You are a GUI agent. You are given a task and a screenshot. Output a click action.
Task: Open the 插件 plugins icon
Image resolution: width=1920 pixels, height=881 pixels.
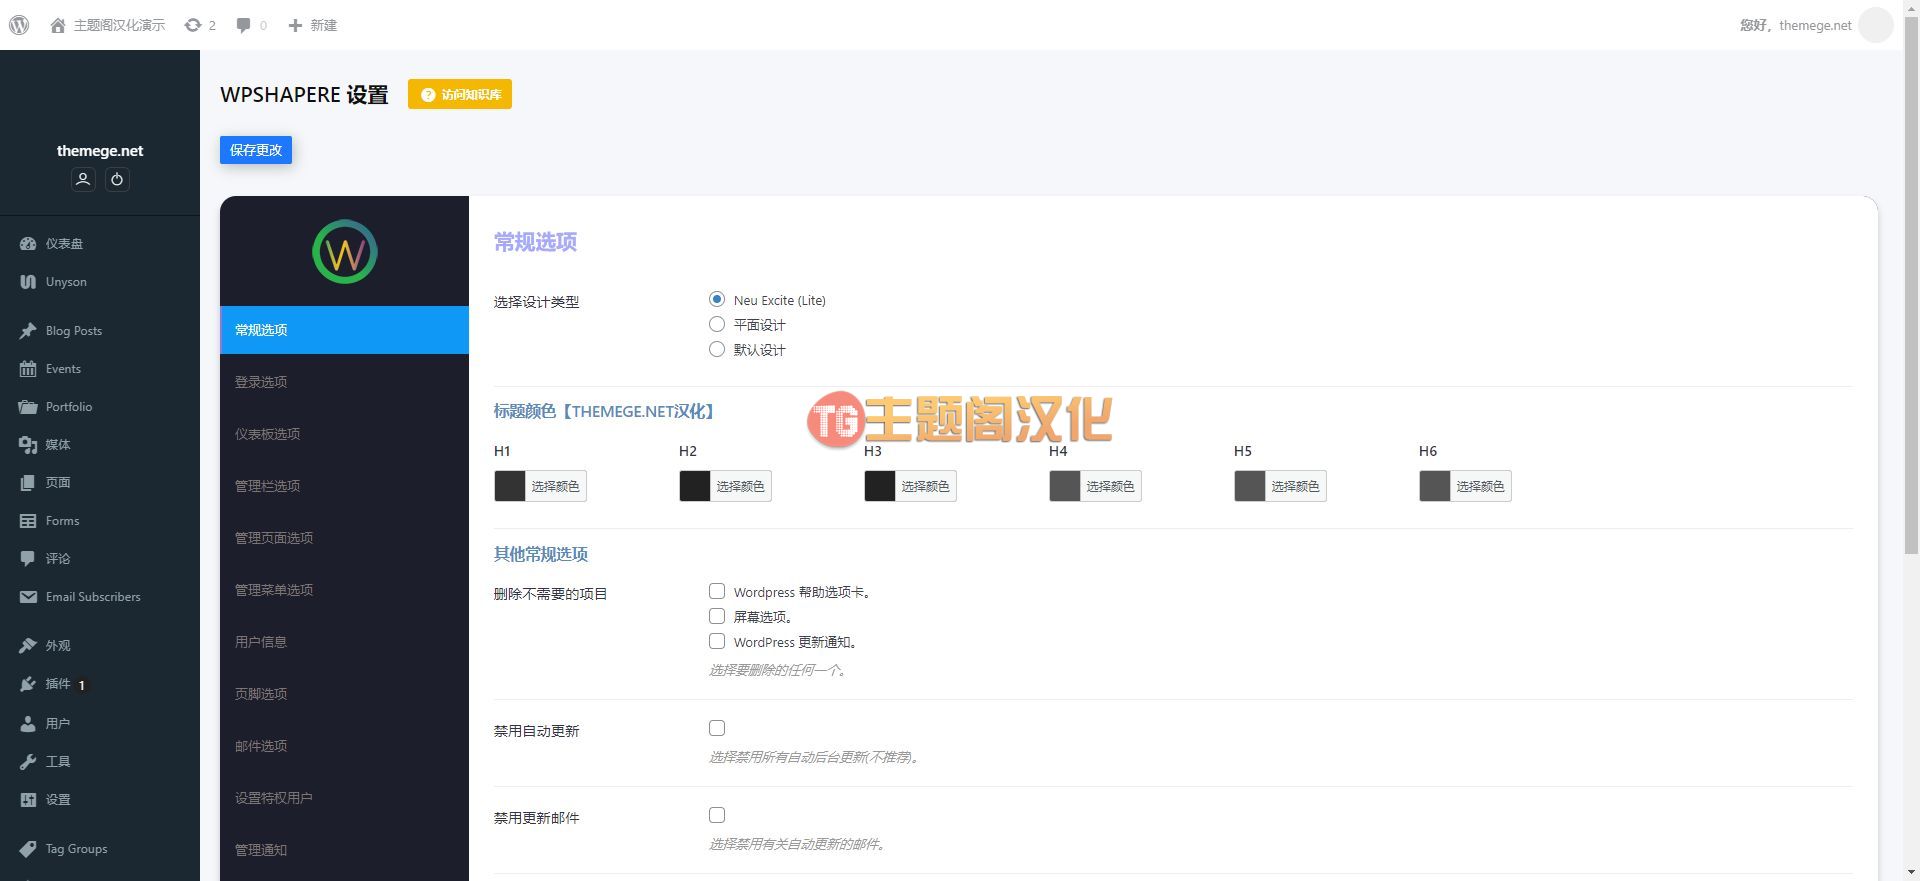tap(28, 684)
